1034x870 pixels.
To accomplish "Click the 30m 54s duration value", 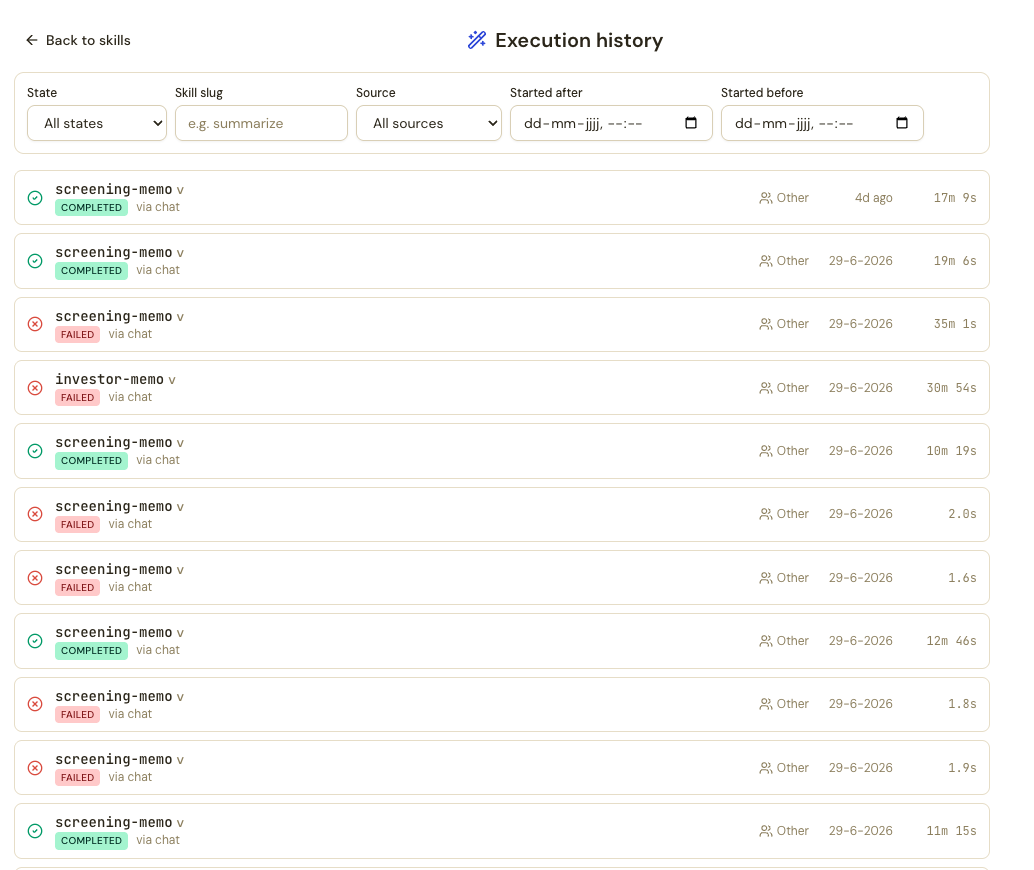I will 952,388.
